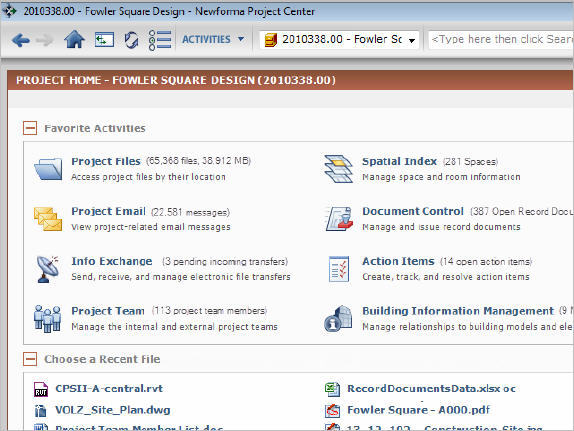Click the Project Files folder icon
This screenshot has height=431, width=574.
pos(48,168)
